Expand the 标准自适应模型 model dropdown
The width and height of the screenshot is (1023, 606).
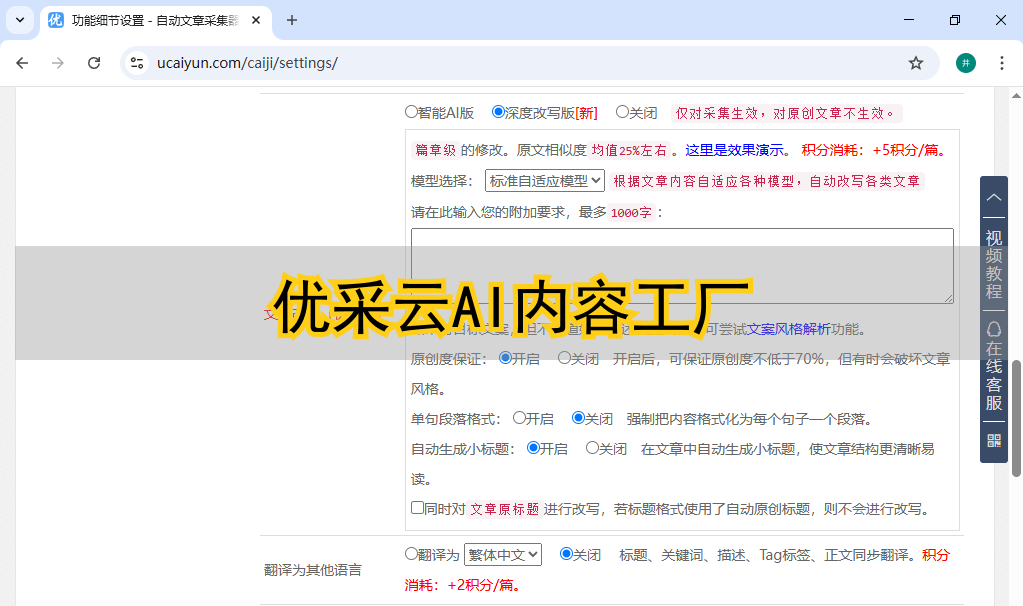tap(544, 181)
